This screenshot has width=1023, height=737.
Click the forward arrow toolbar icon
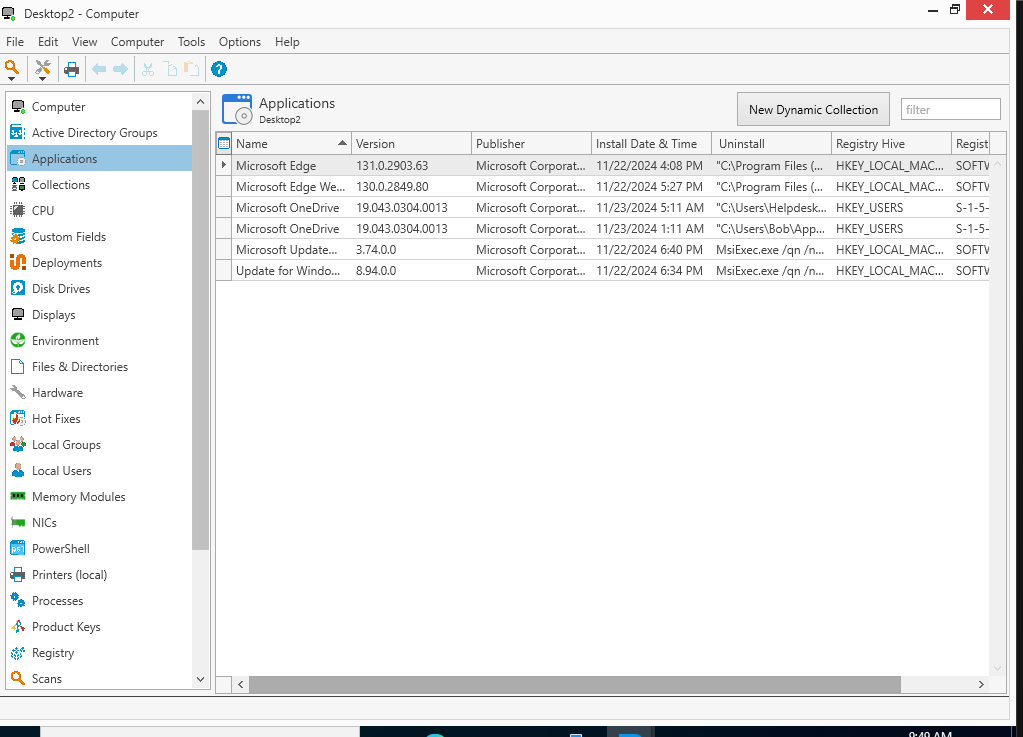pyautogui.click(x=121, y=69)
